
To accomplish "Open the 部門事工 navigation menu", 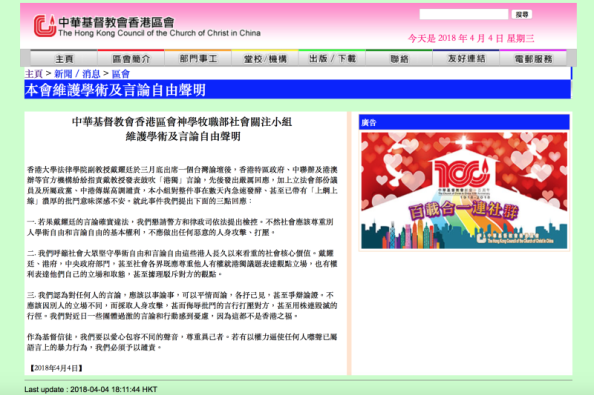I will 198,59.
